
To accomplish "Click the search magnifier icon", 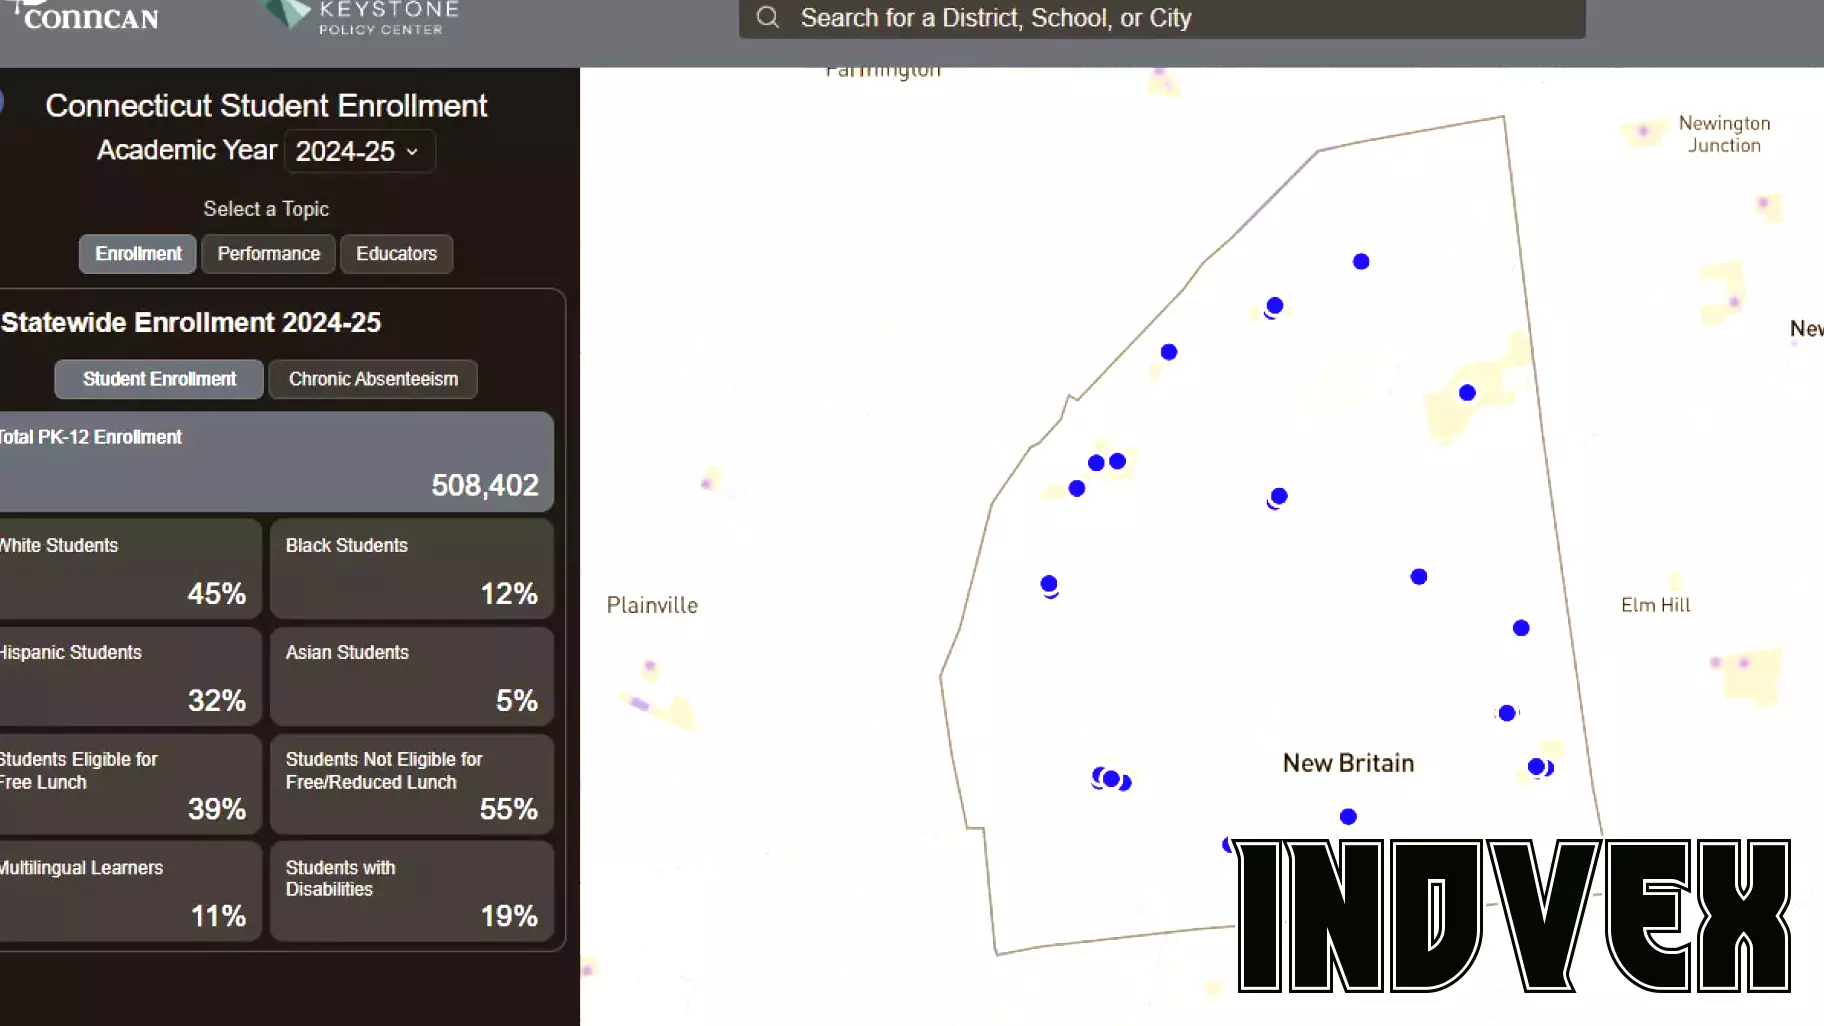I will [766, 18].
